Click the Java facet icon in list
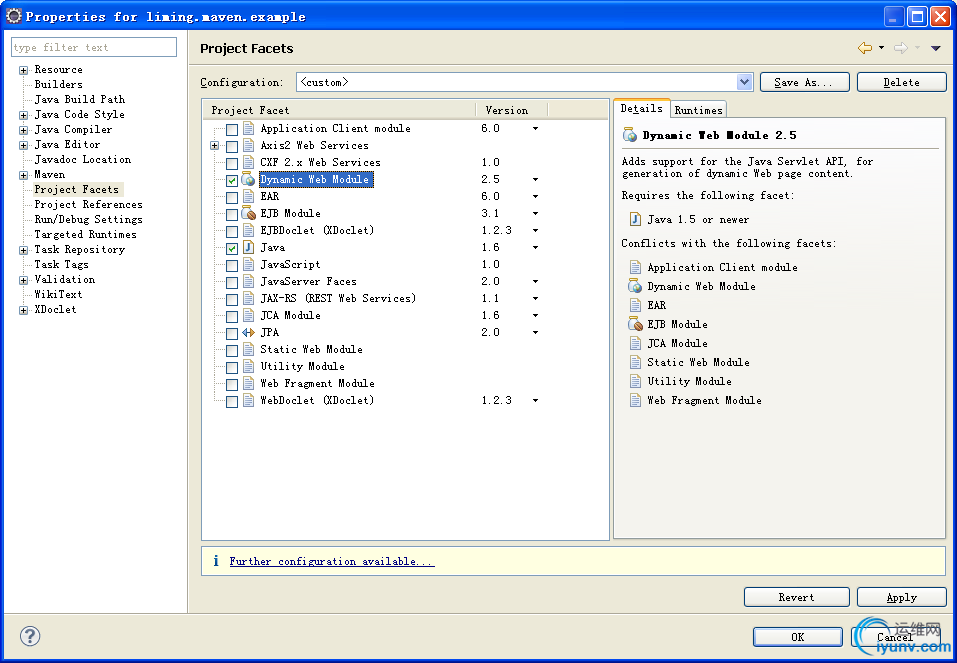Screen dimensions: 957x663 pyautogui.click(x=248, y=248)
